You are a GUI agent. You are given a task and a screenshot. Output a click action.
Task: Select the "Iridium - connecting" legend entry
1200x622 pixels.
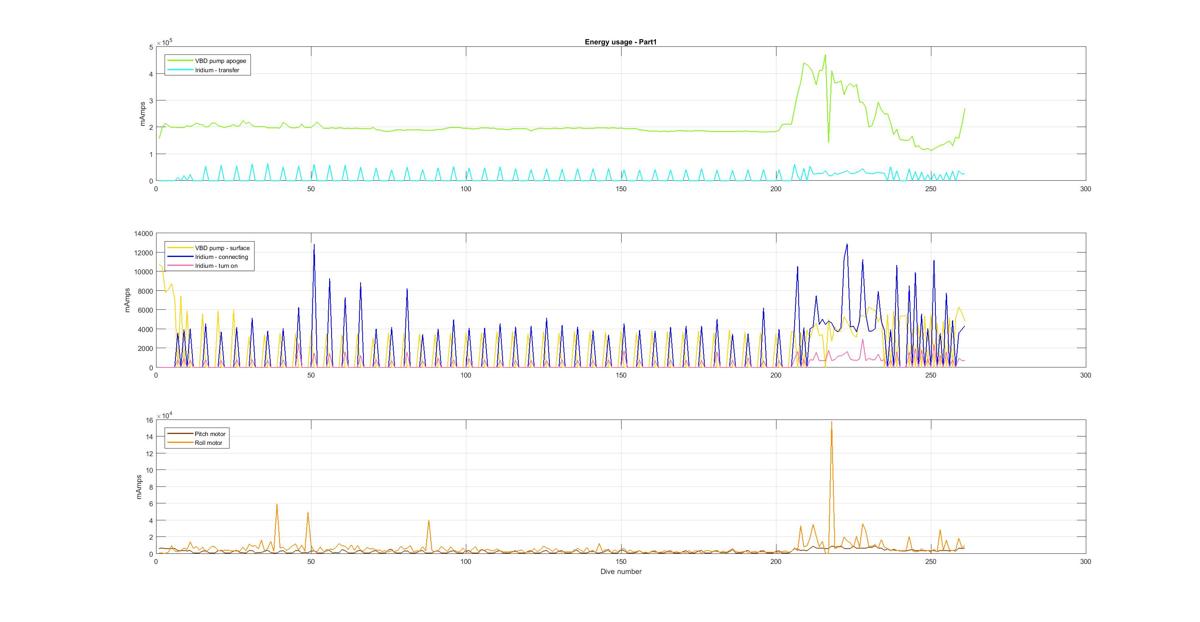(220, 257)
